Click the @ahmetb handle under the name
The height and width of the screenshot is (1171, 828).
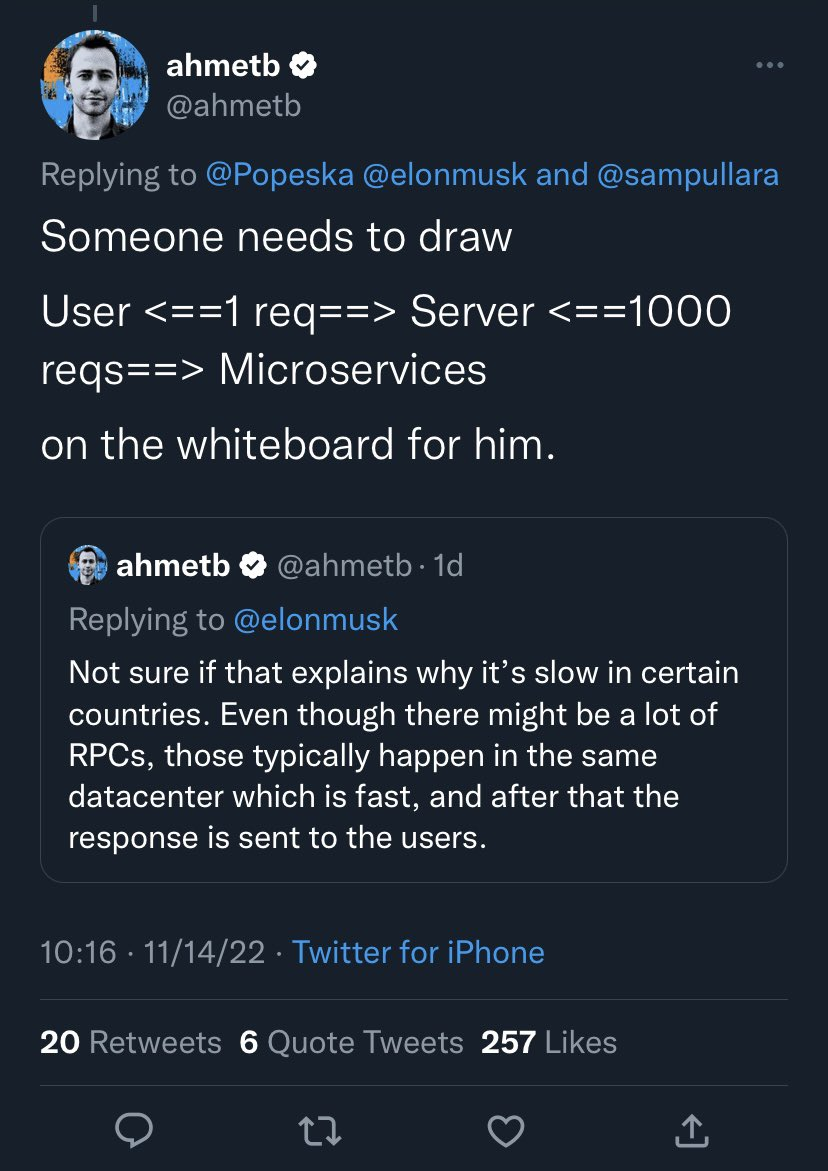pos(233,106)
